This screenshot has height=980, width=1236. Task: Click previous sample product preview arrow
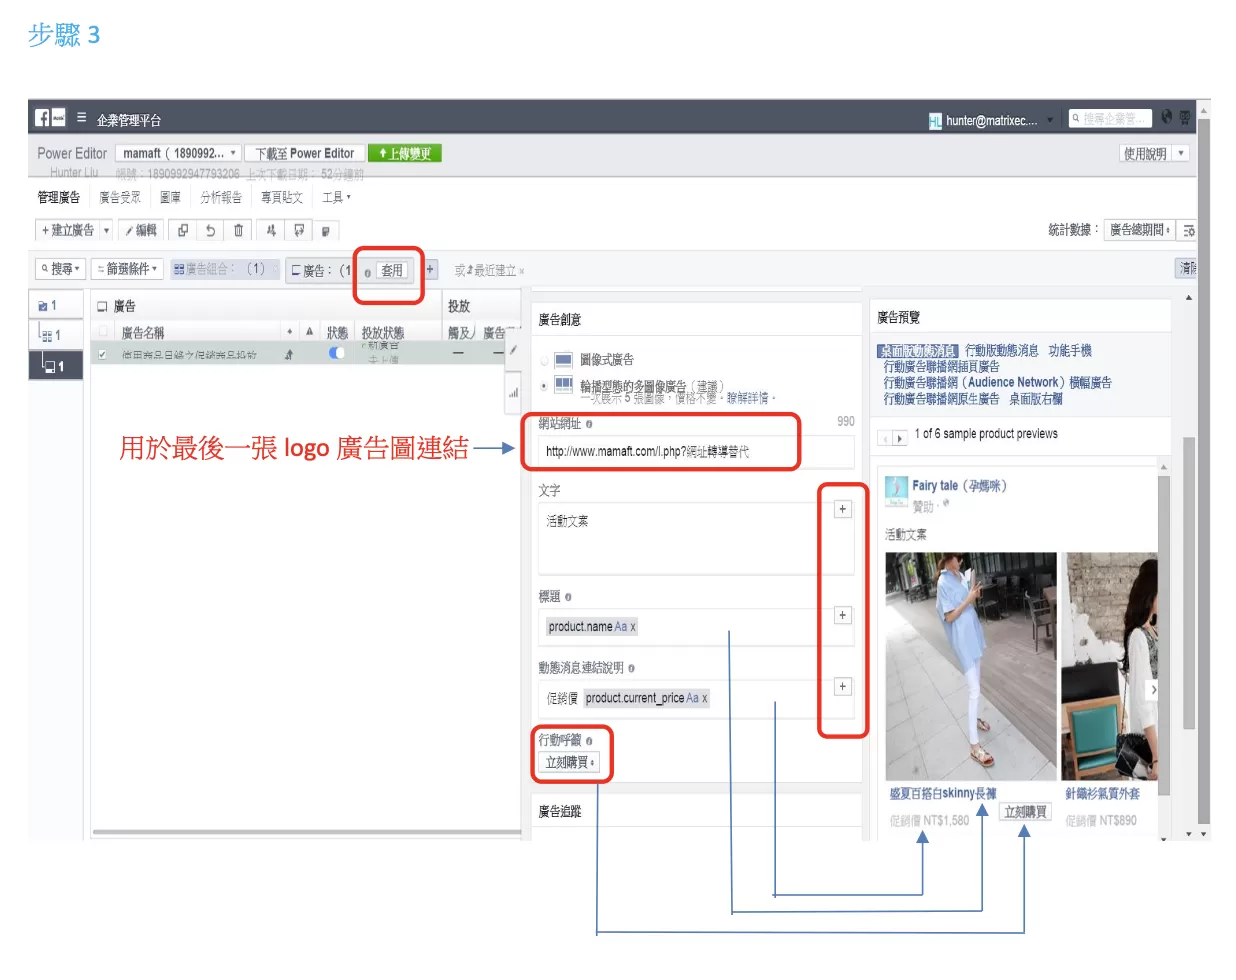[x=885, y=438]
